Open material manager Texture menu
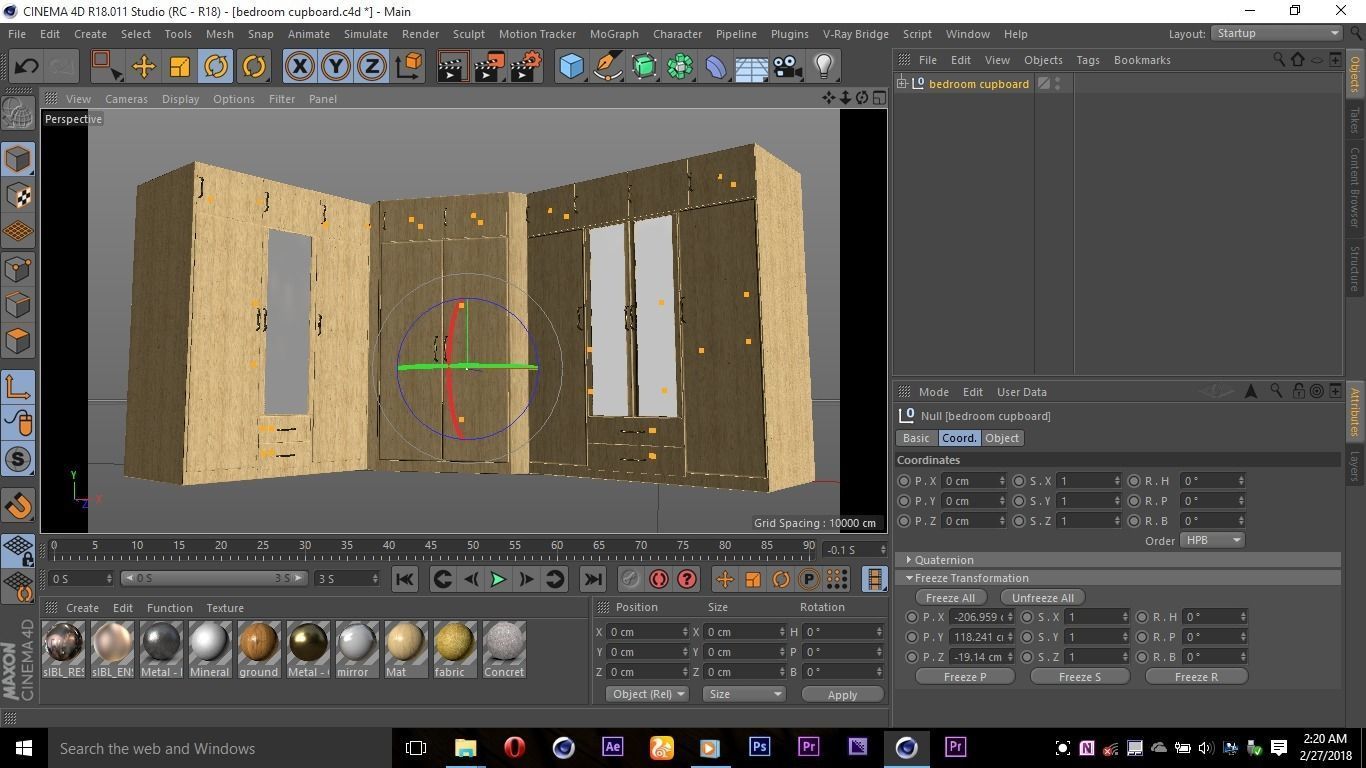The width and height of the screenshot is (1366, 768). tap(225, 608)
